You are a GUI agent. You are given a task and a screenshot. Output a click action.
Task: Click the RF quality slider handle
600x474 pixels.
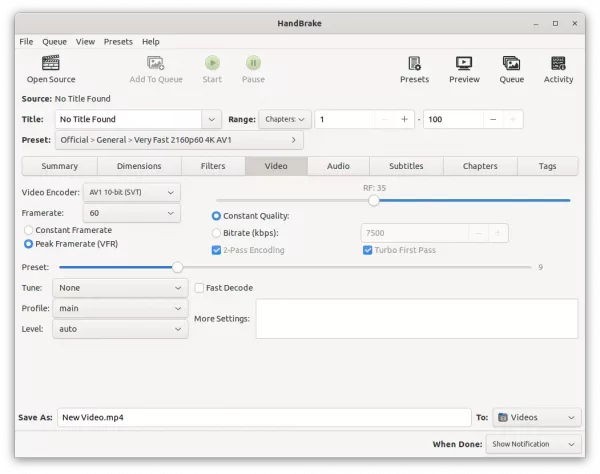click(x=374, y=200)
